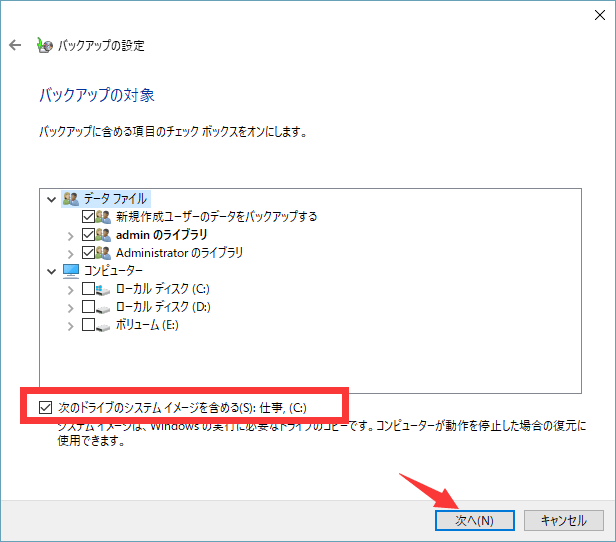
Task: Click the 次へ(N) button
Action: point(475,520)
